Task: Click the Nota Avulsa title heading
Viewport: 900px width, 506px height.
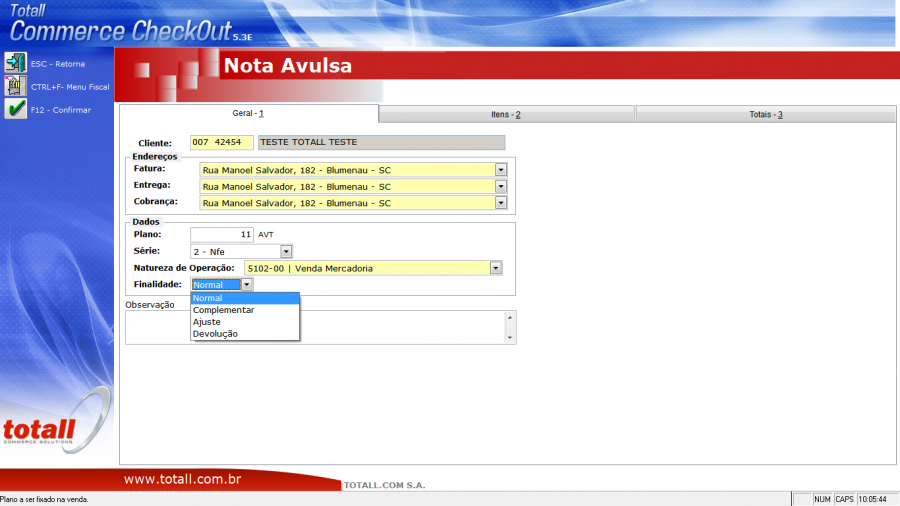Action: [x=288, y=65]
